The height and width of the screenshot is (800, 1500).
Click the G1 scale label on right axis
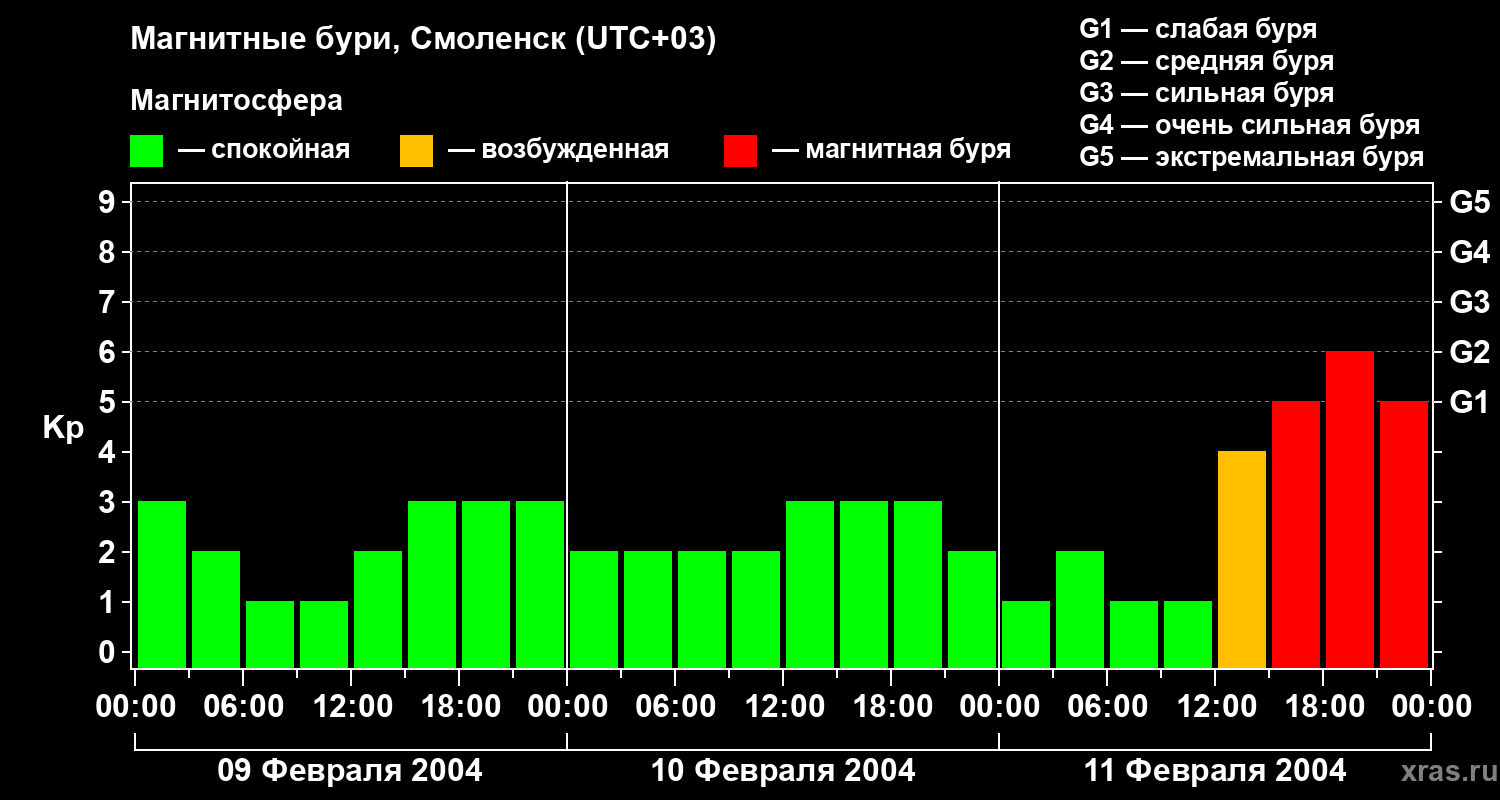pyautogui.click(x=1469, y=402)
